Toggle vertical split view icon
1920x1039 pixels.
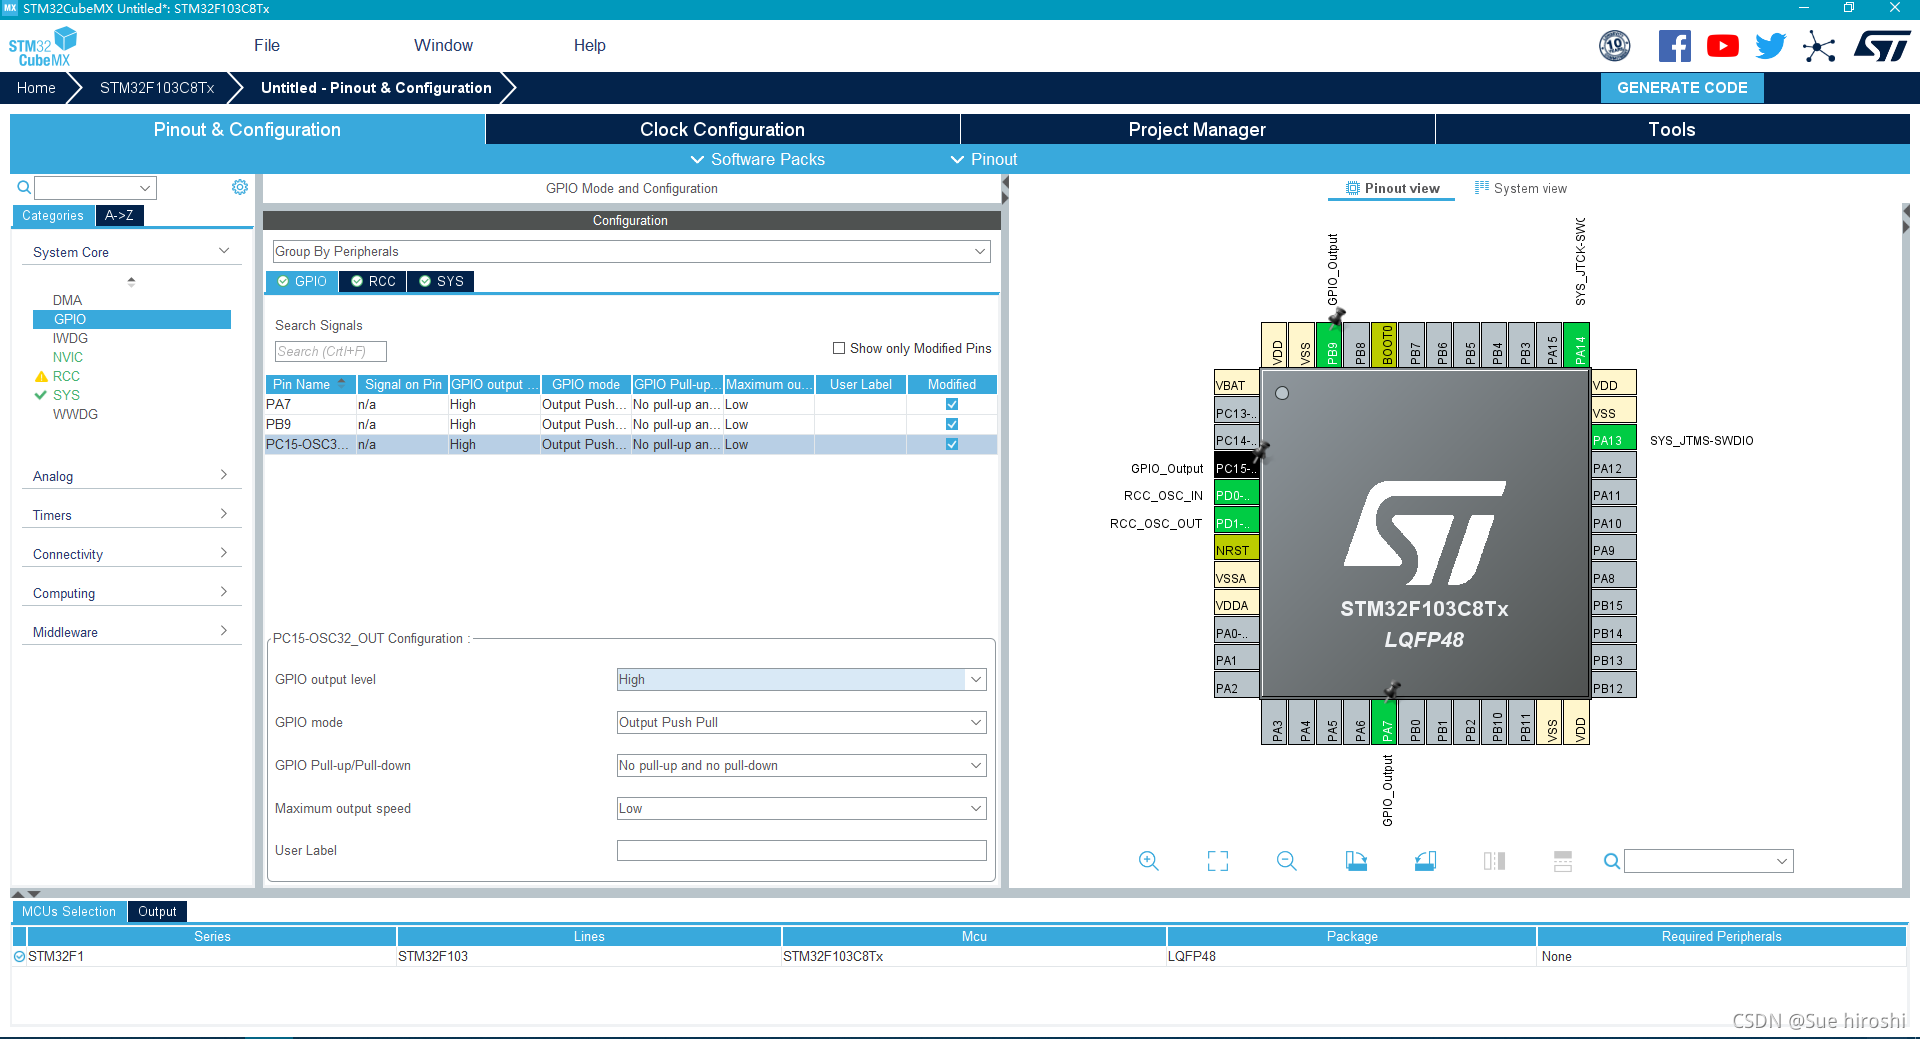(x=1494, y=861)
